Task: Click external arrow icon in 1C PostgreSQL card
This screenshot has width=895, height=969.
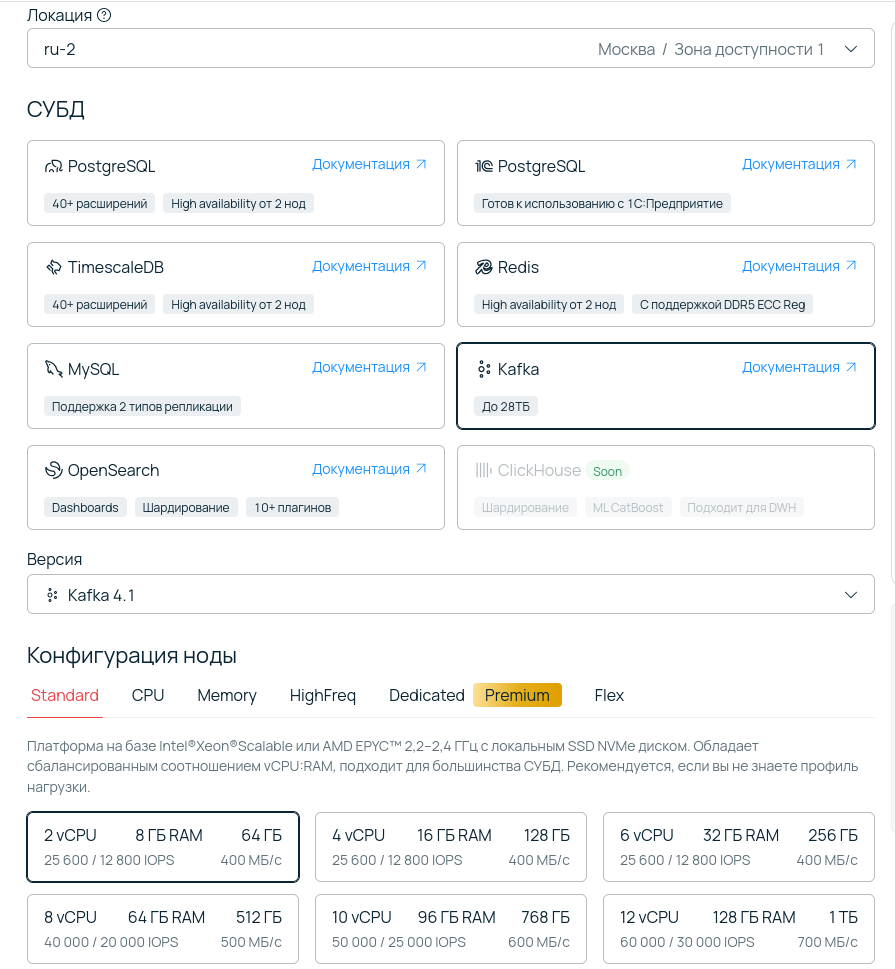Action: (851, 164)
